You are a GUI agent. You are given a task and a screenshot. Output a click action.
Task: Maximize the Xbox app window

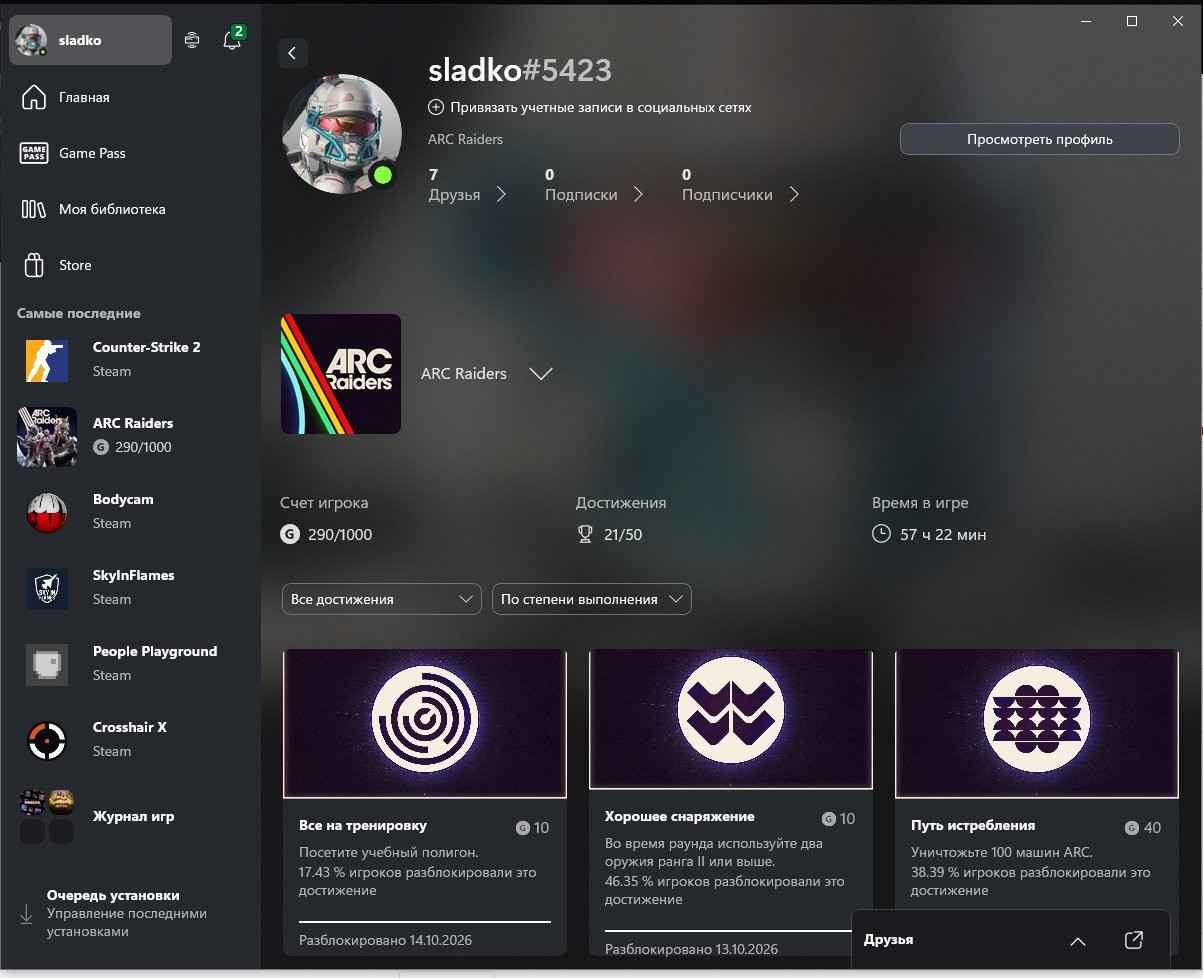[1132, 21]
